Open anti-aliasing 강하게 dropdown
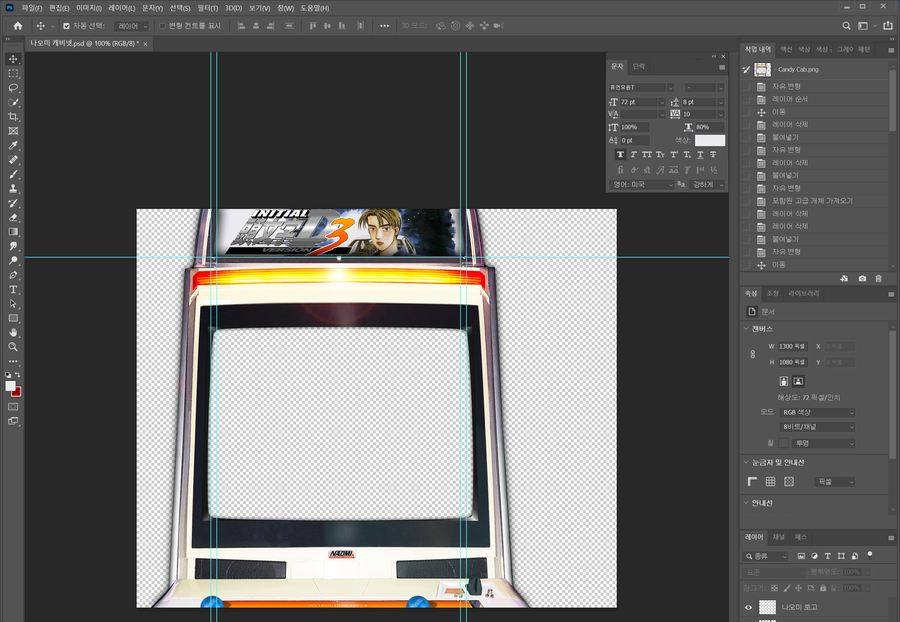Image resolution: width=900 pixels, height=622 pixels. (708, 184)
